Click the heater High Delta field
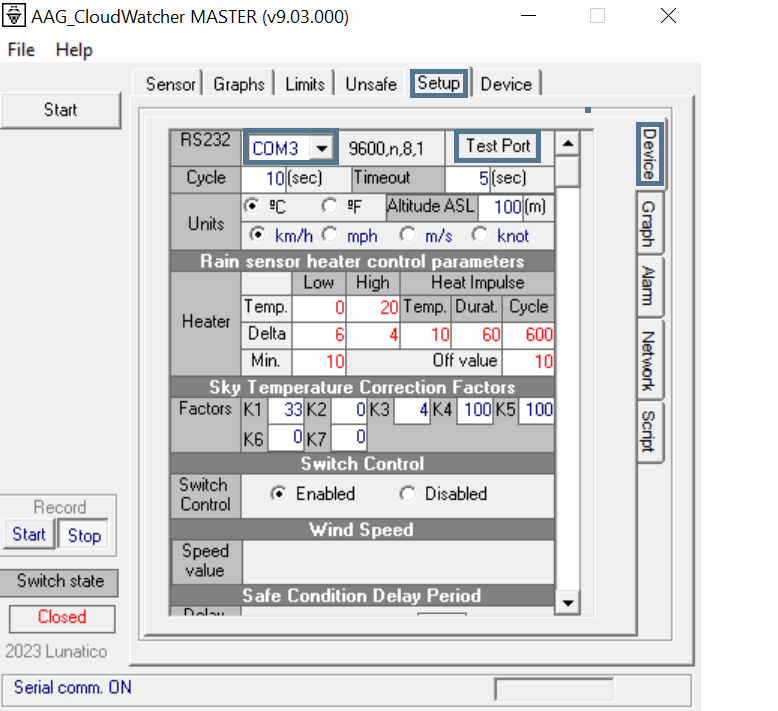Screen dimensions: 778x711 click(x=373, y=334)
